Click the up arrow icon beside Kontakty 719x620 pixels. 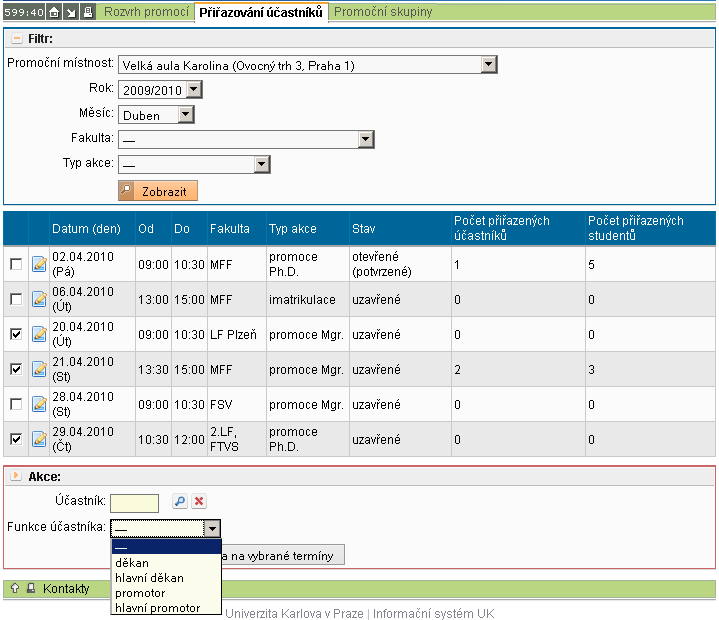click(15, 589)
